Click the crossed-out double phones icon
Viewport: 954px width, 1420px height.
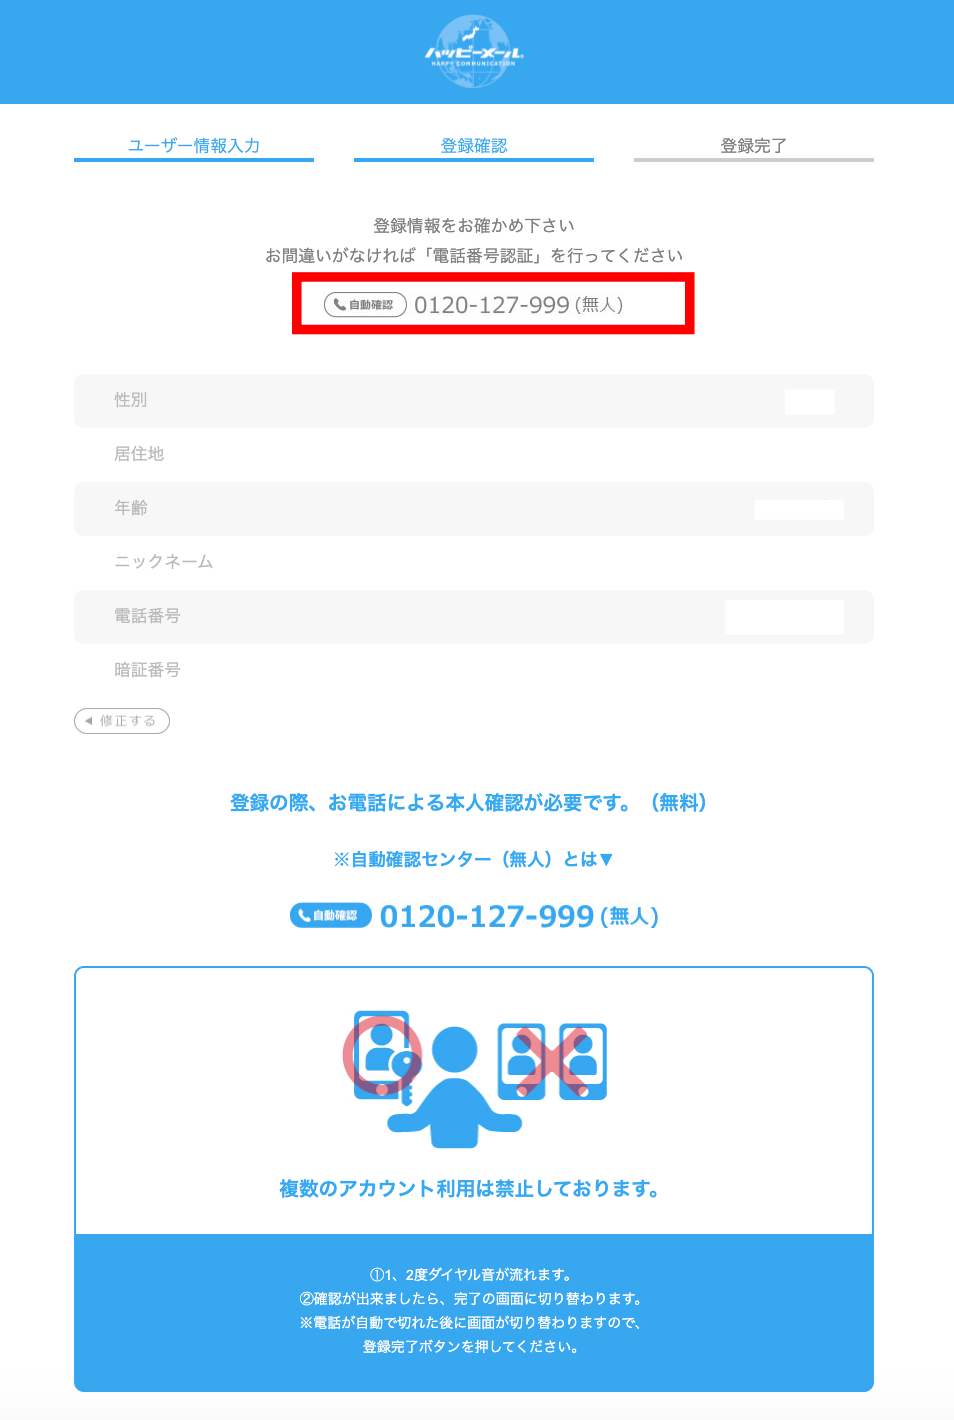click(x=553, y=1061)
